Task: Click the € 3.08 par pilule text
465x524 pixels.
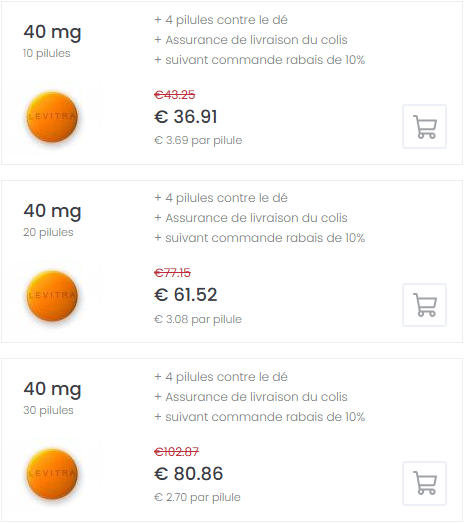Action: coord(198,319)
